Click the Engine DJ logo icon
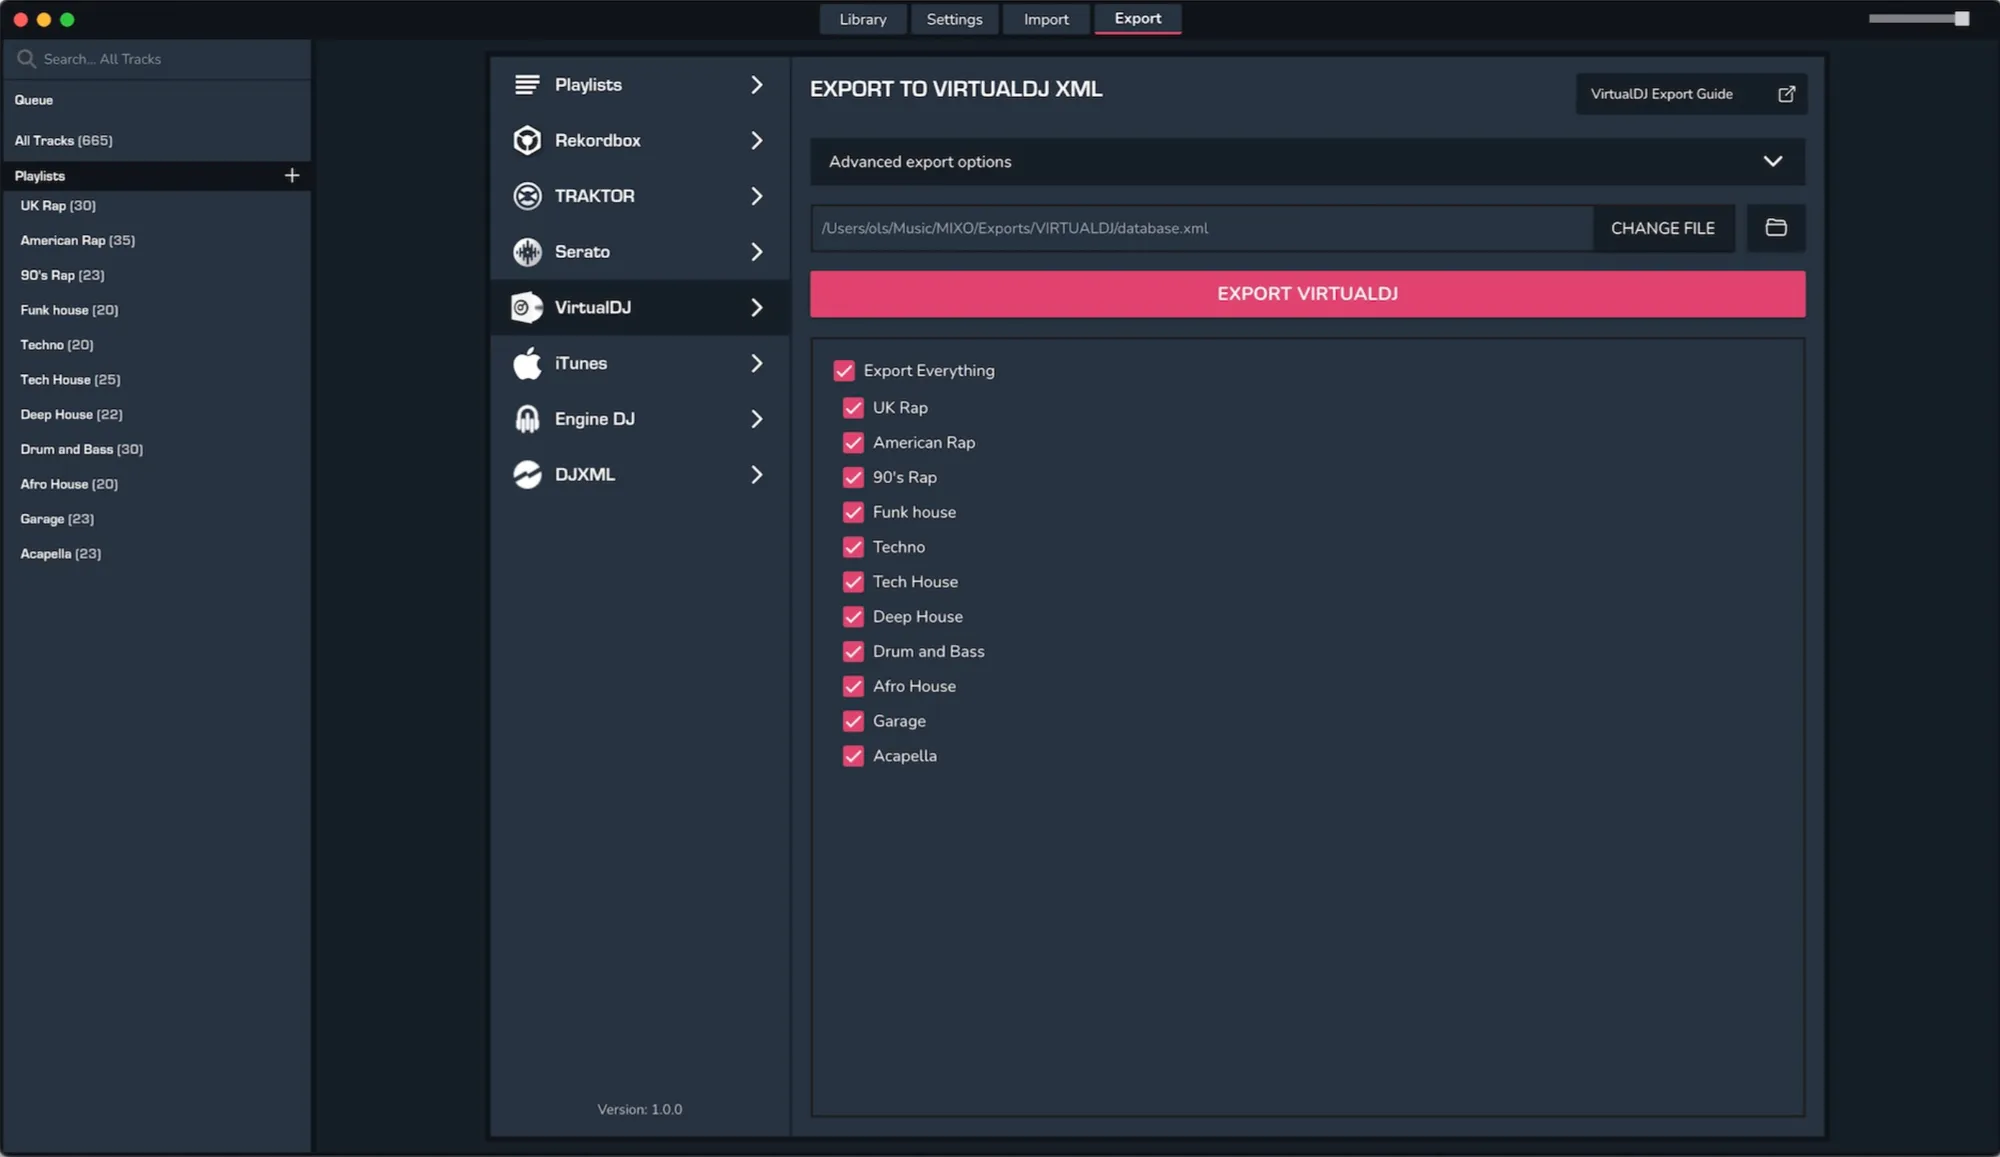The width and height of the screenshot is (2000, 1157). click(x=527, y=419)
